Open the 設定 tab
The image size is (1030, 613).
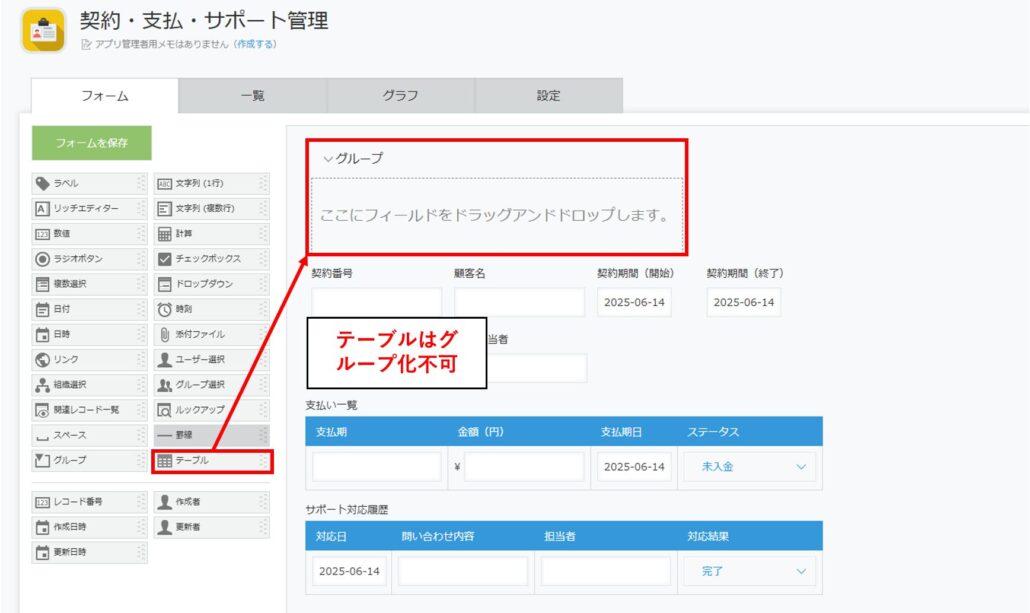548,96
